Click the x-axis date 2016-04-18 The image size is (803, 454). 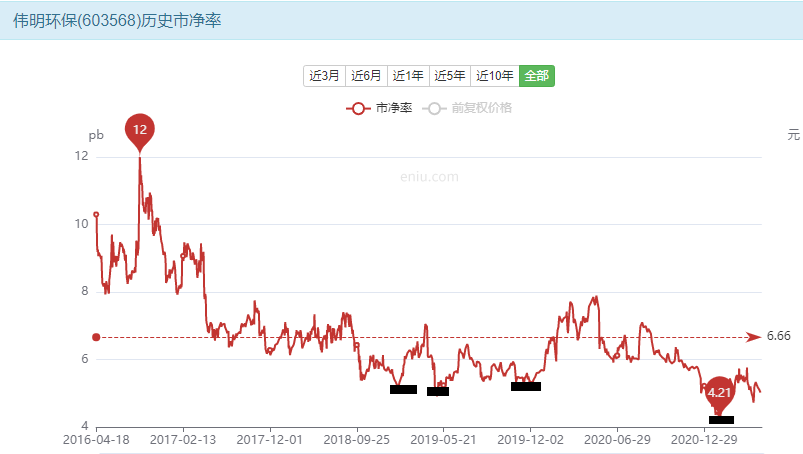tap(96, 440)
